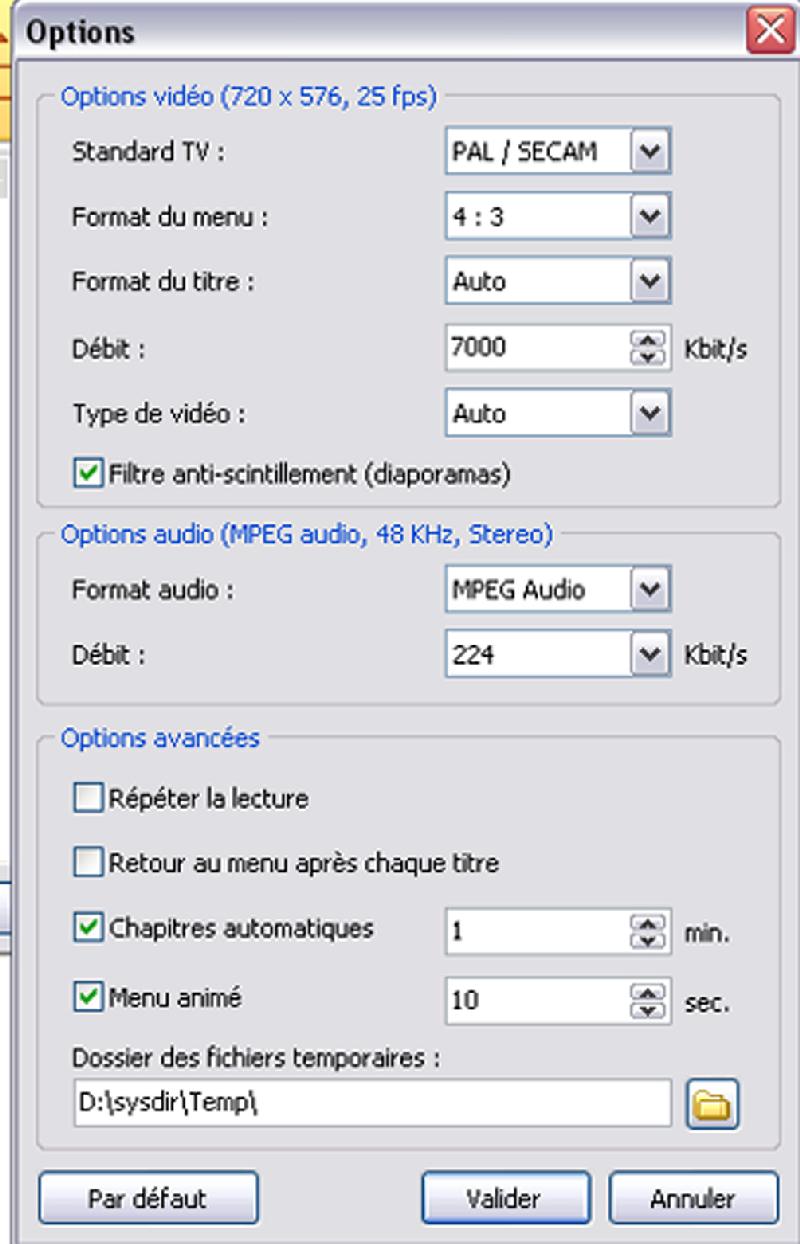Increase the video Débit with up arrow
800x1244 pixels.
[x=650, y=339]
